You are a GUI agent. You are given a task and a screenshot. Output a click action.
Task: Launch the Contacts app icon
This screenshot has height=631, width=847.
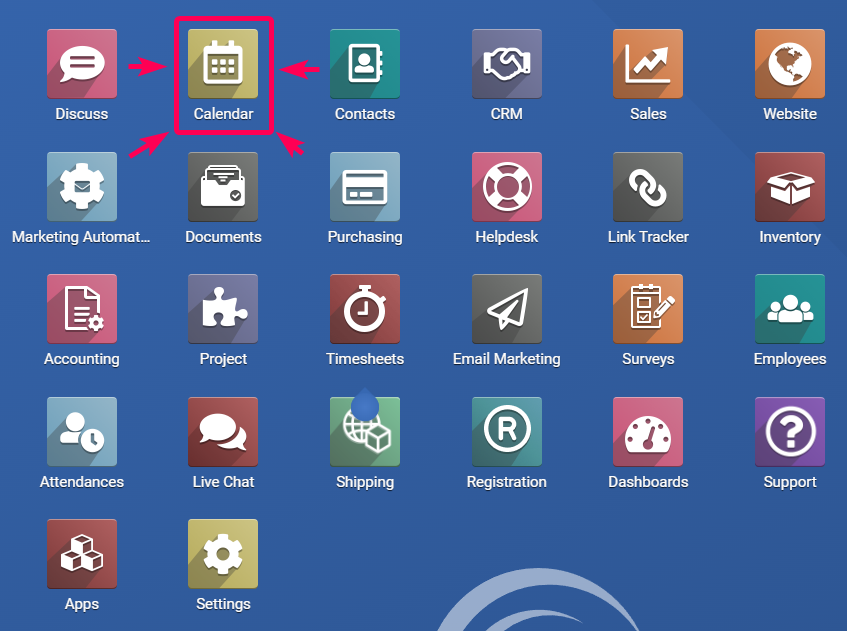click(x=365, y=64)
